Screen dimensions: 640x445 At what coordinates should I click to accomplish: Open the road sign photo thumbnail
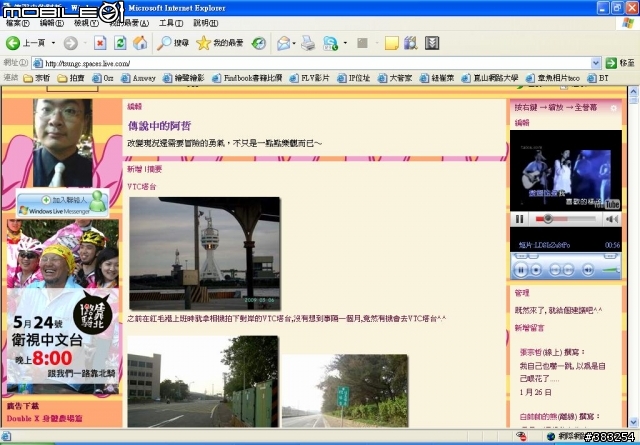pyautogui.click(x=345, y=391)
